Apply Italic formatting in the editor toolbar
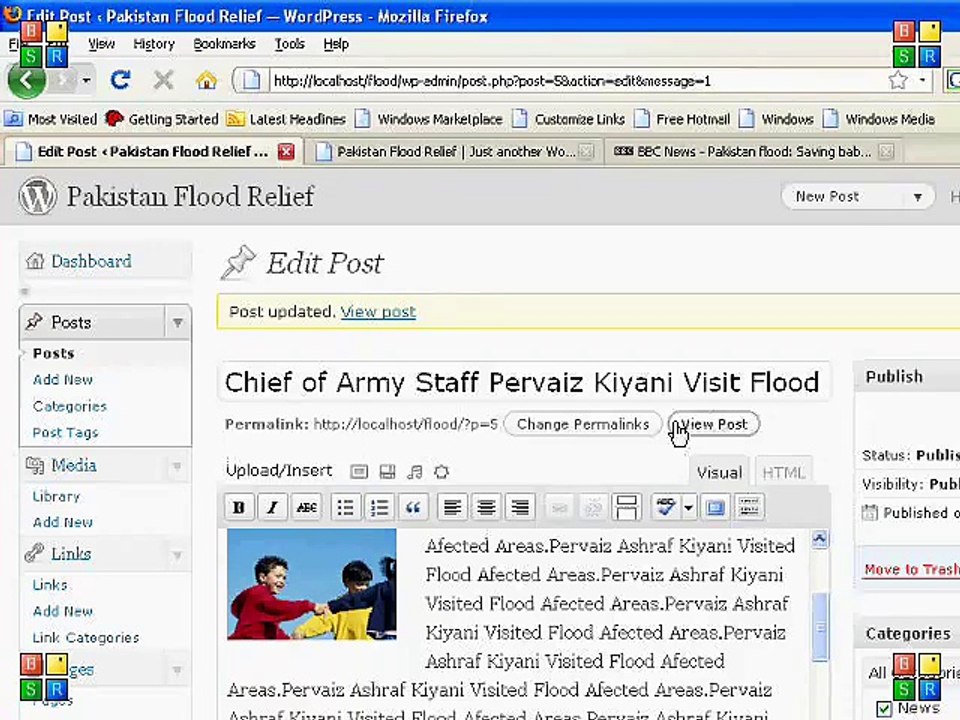 (x=273, y=508)
